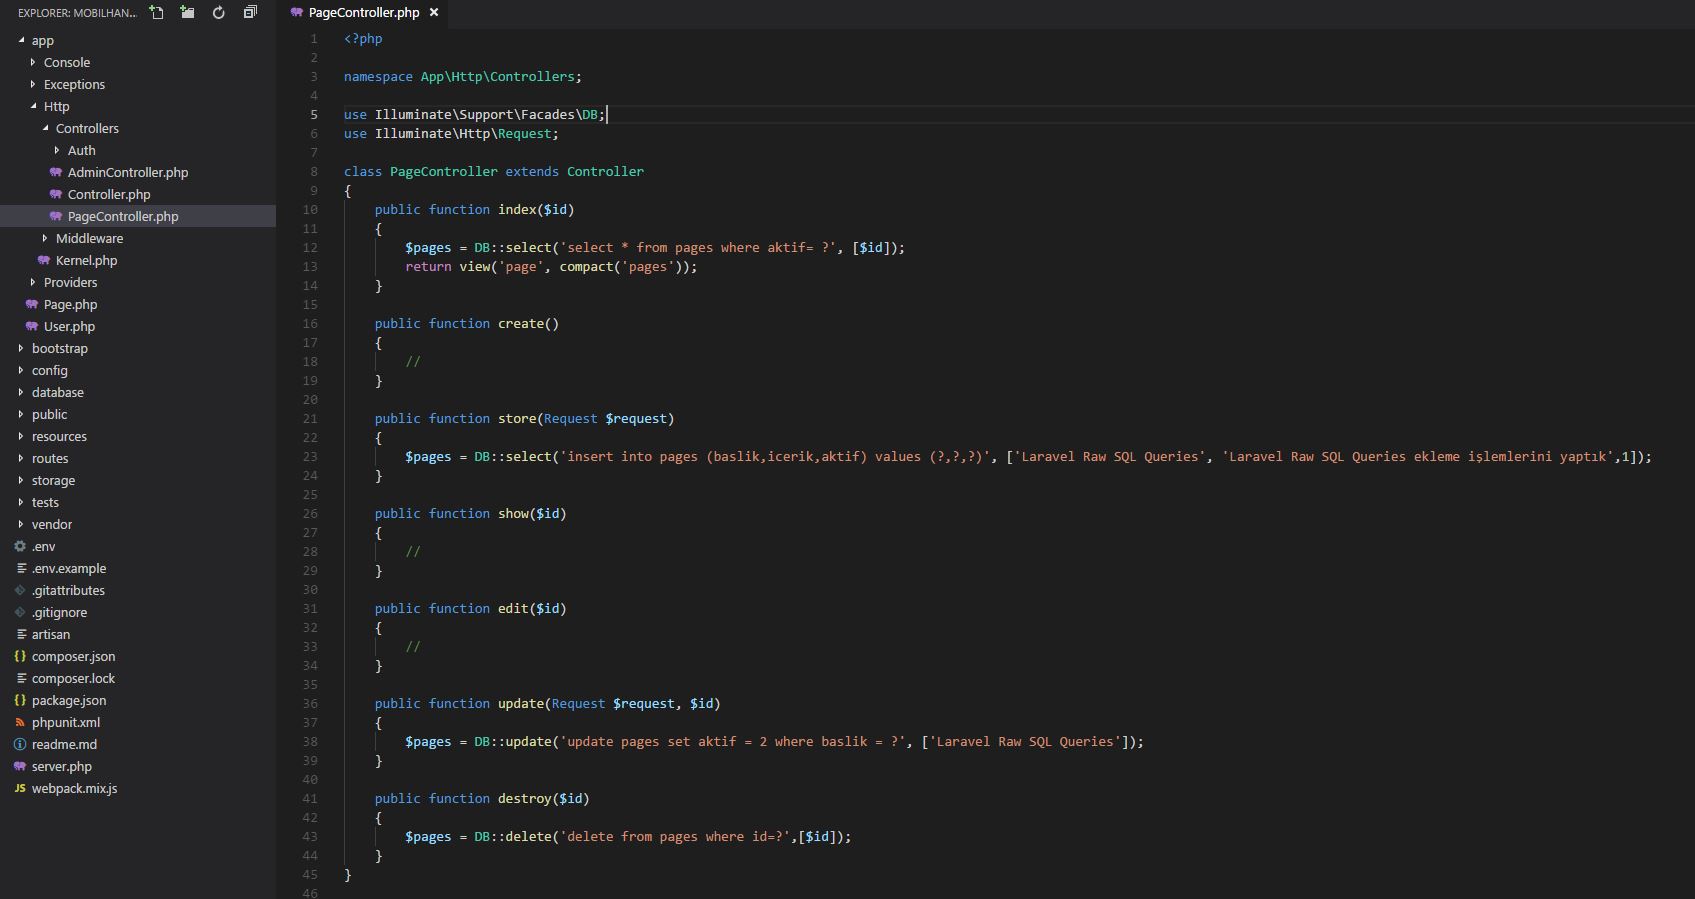
Task: Click line number 23 in the gutter
Action: (310, 456)
